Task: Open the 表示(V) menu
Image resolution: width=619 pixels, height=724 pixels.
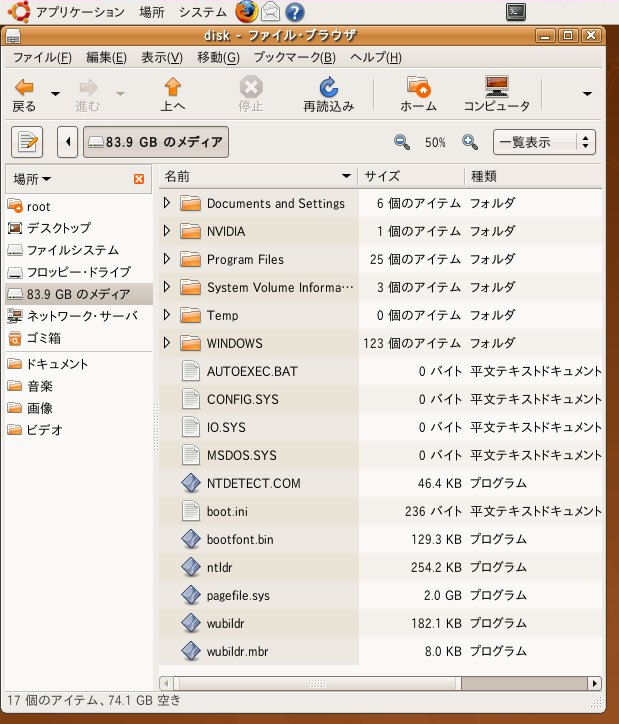Action: click(x=162, y=57)
